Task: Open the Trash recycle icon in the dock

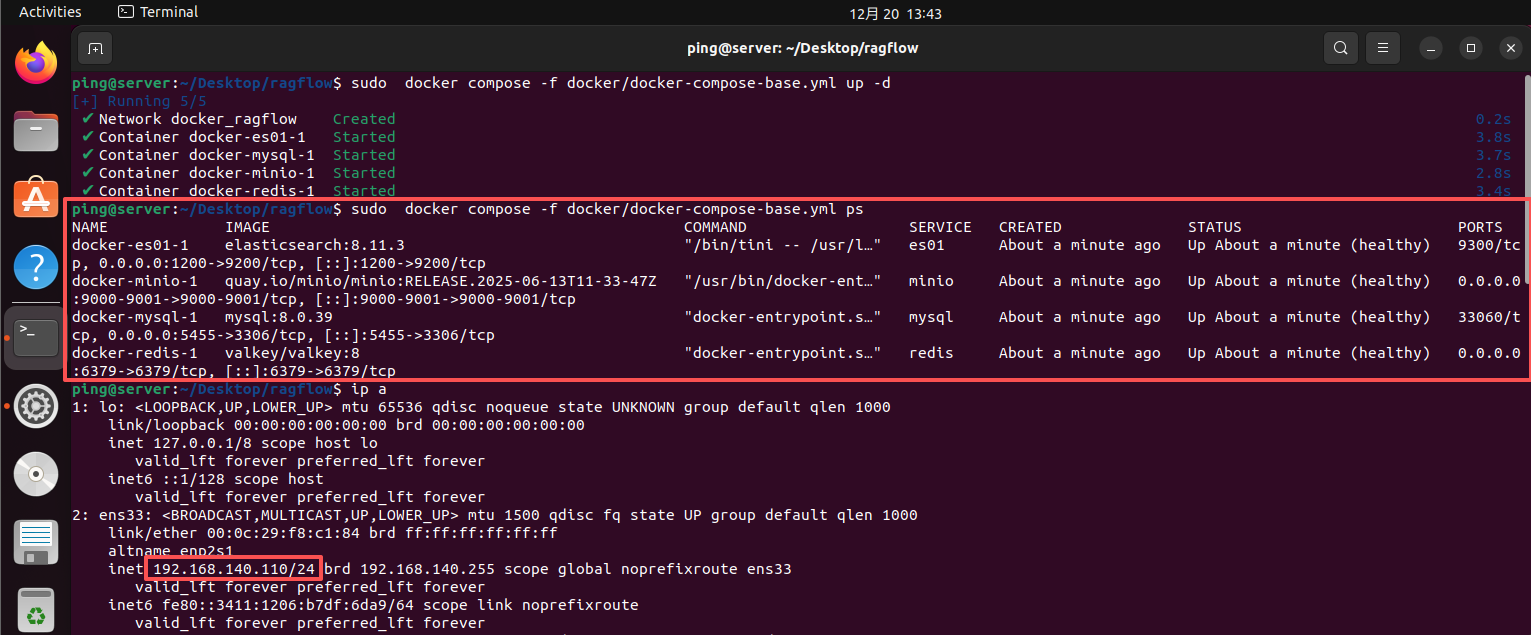Action: point(35,608)
